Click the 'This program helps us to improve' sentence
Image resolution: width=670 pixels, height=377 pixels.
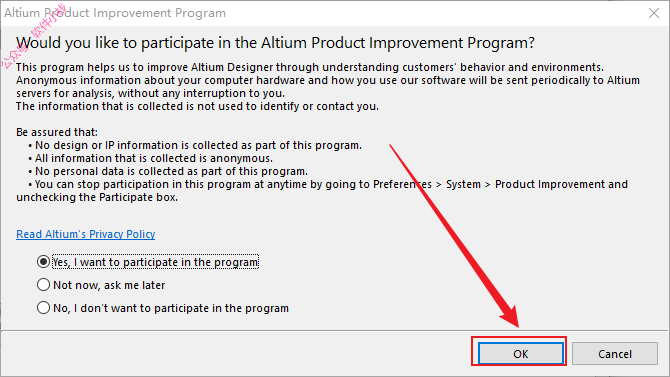coord(310,68)
